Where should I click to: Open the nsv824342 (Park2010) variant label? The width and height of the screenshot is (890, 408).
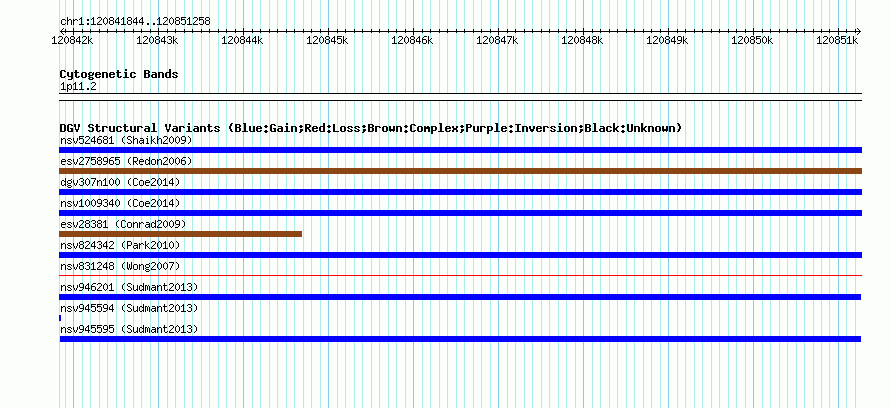coord(120,245)
